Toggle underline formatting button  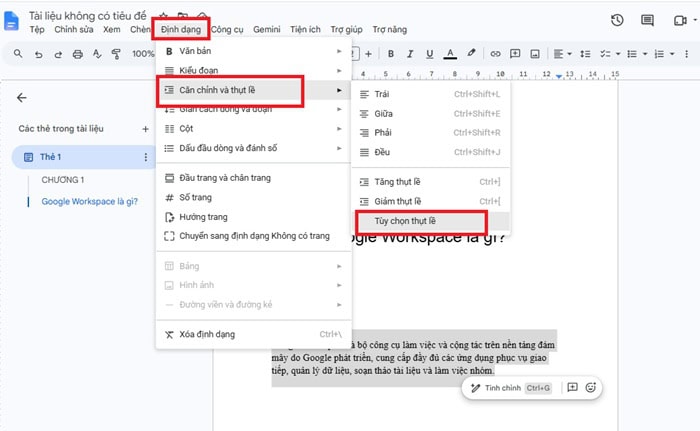(429, 54)
